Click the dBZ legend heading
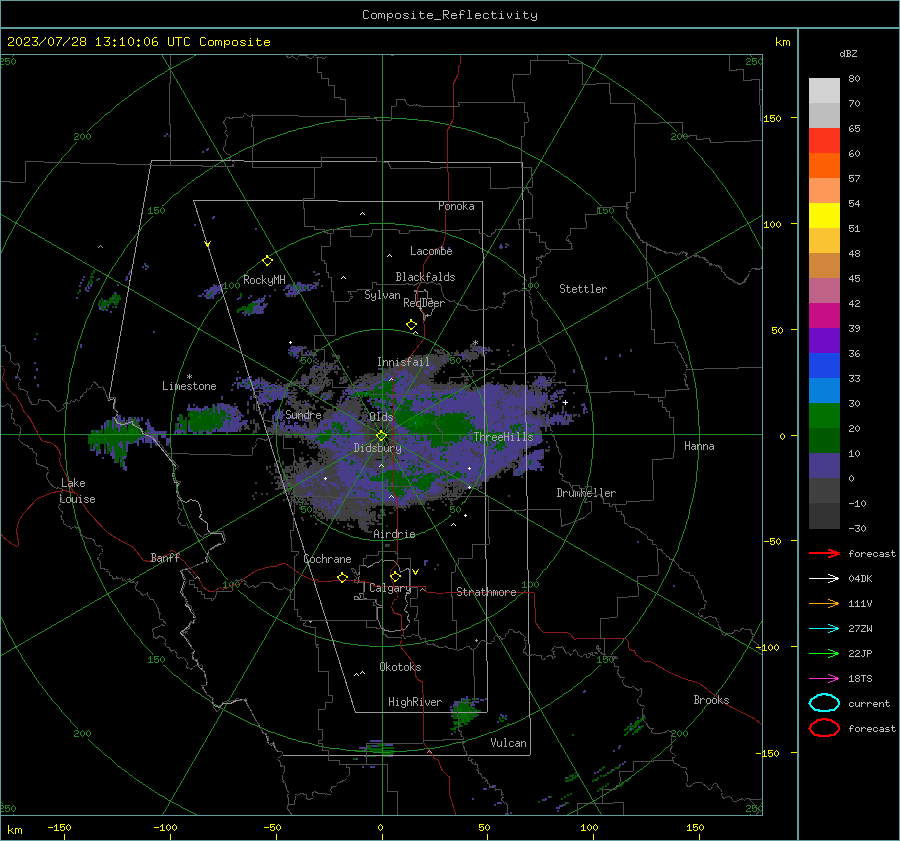The height and width of the screenshot is (841, 900). coord(848,53)
